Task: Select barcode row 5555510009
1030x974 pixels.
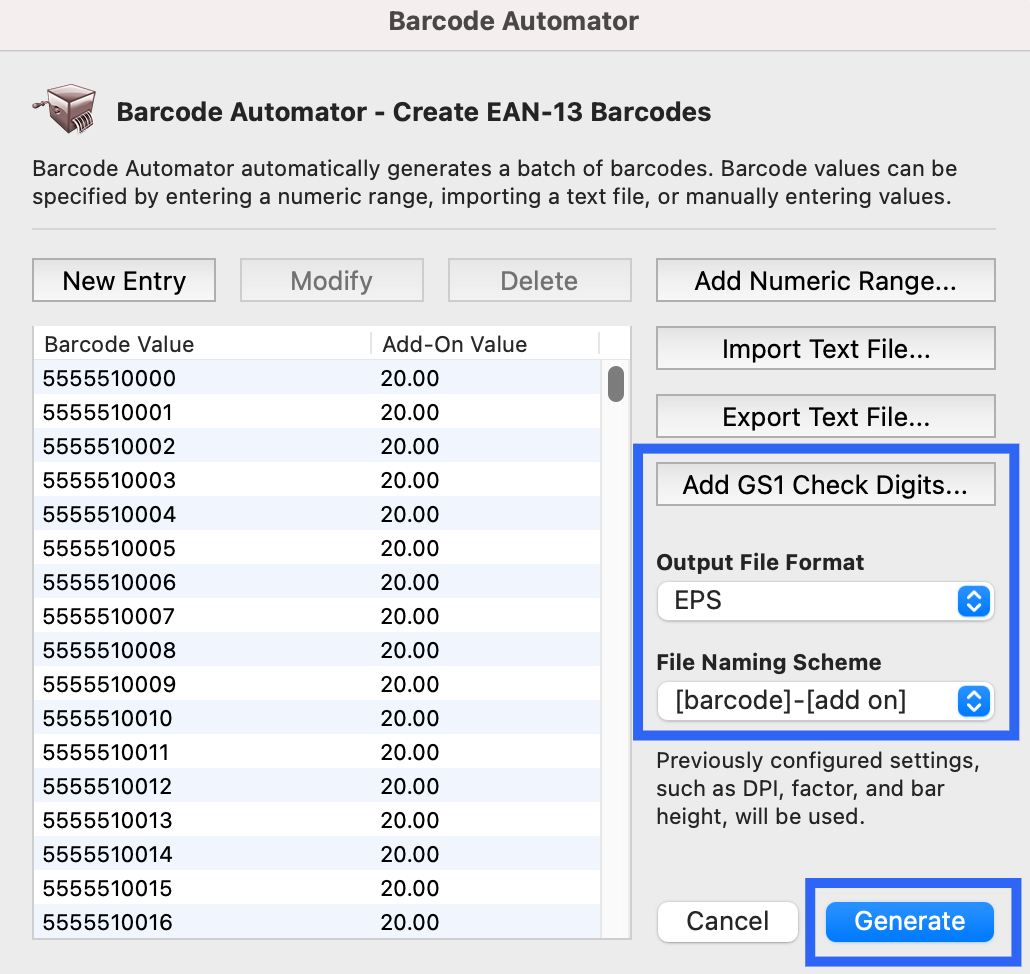Action: pyautogui.click(x=317, y=684)
